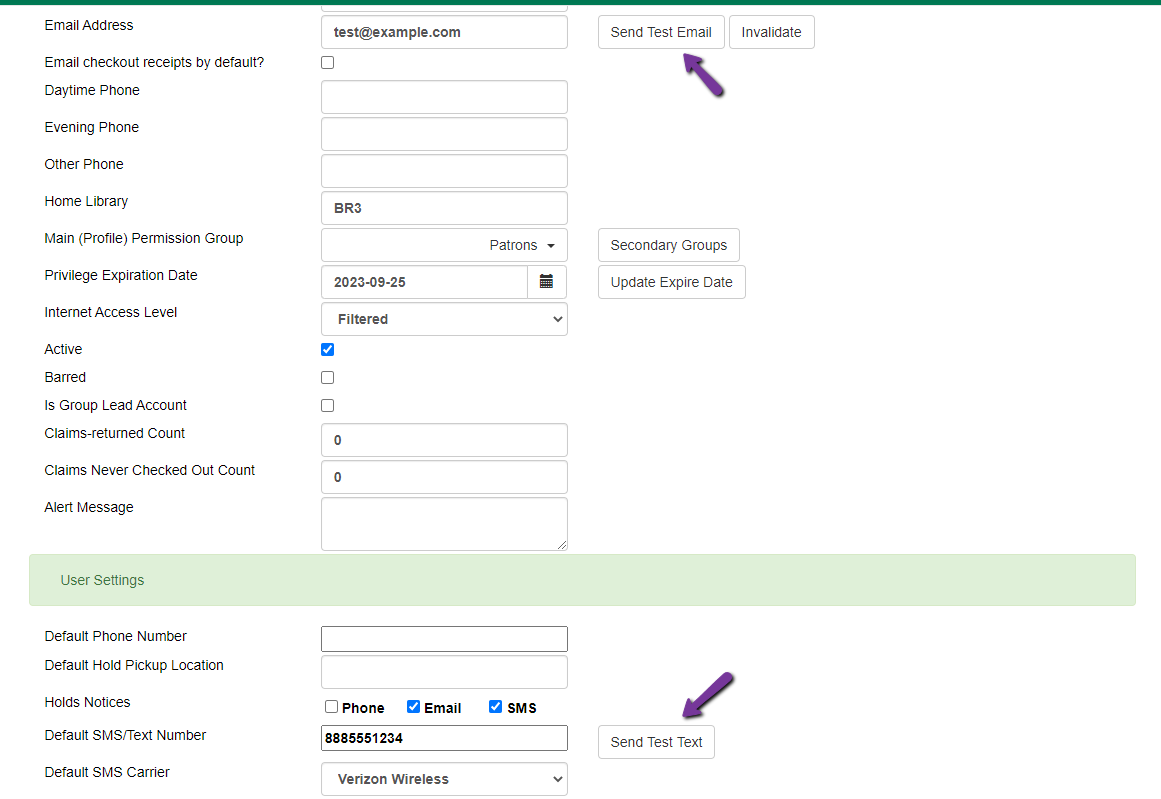Open Secondary Groups

point(669,245)
